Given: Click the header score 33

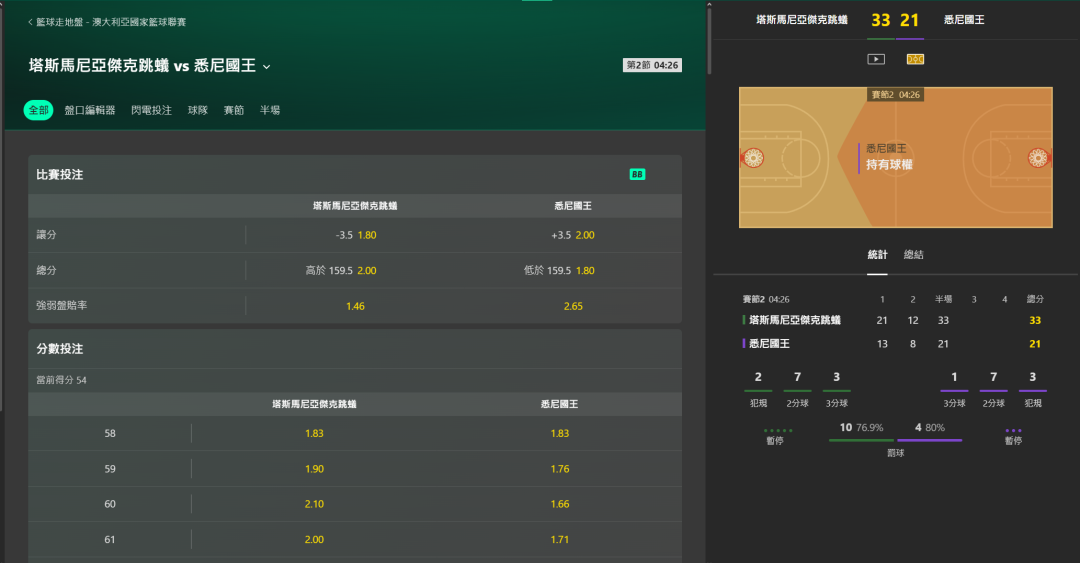Looking at the screenshot, I should 881,21.
